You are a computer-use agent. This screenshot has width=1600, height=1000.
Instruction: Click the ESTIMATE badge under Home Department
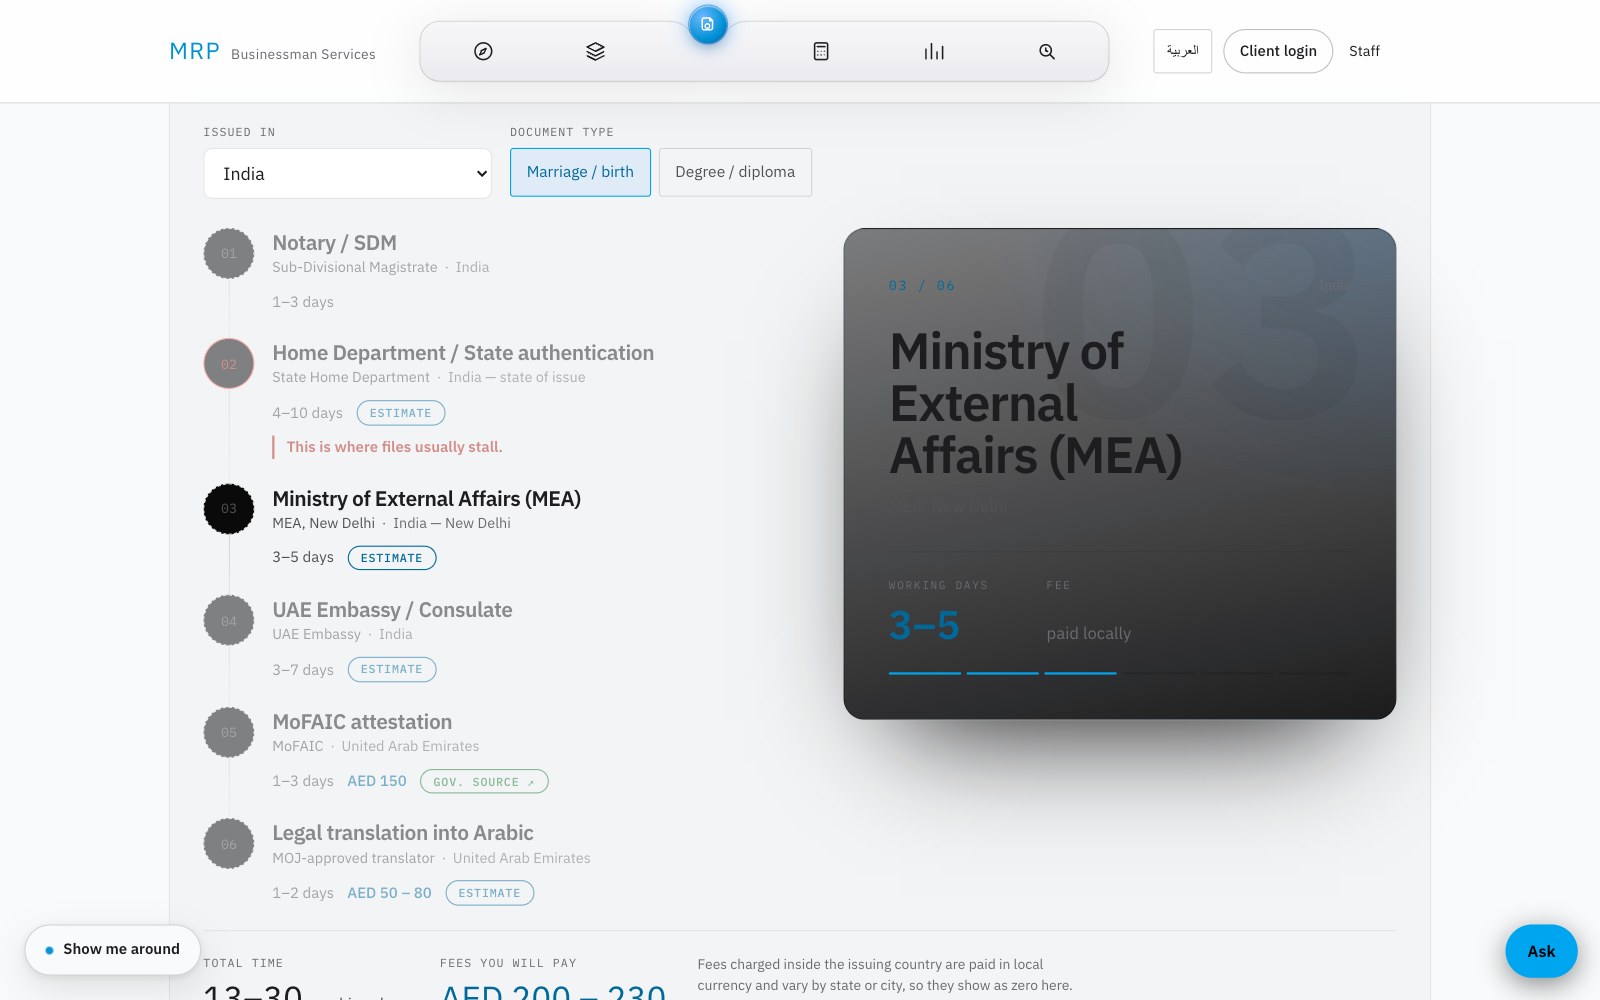click(400, 413)
